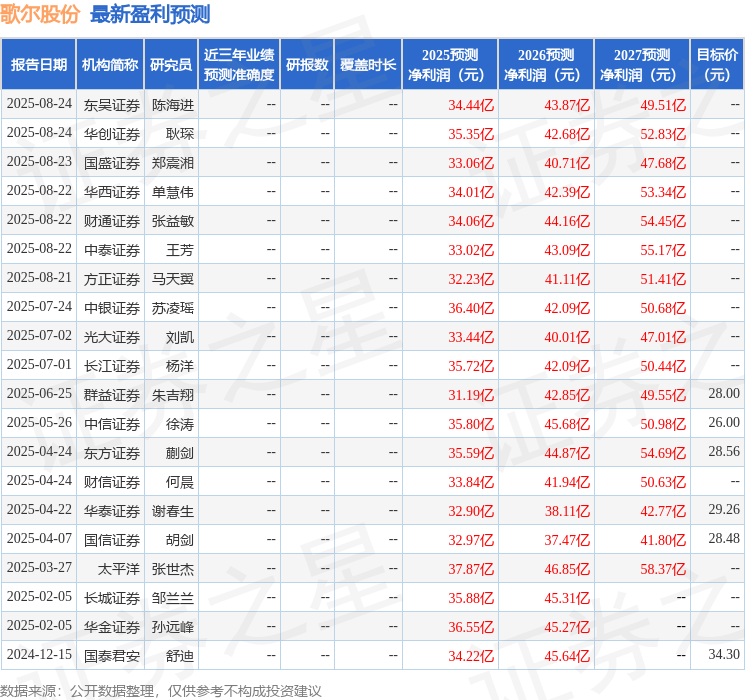
Task: Open the 东吴证券 institution row
Action: (x=111, y=104)
